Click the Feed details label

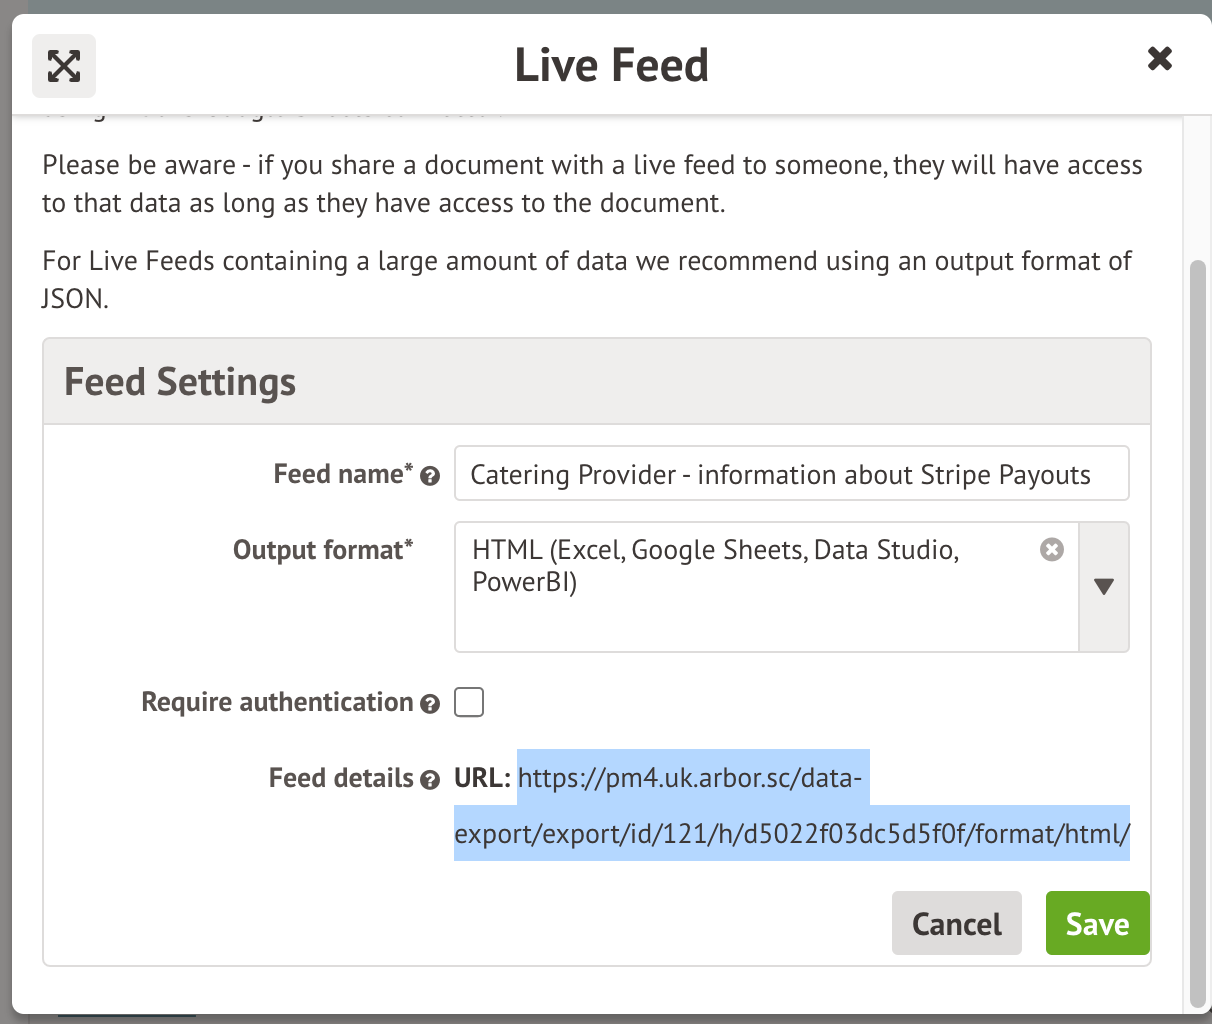tap(341, 778)
